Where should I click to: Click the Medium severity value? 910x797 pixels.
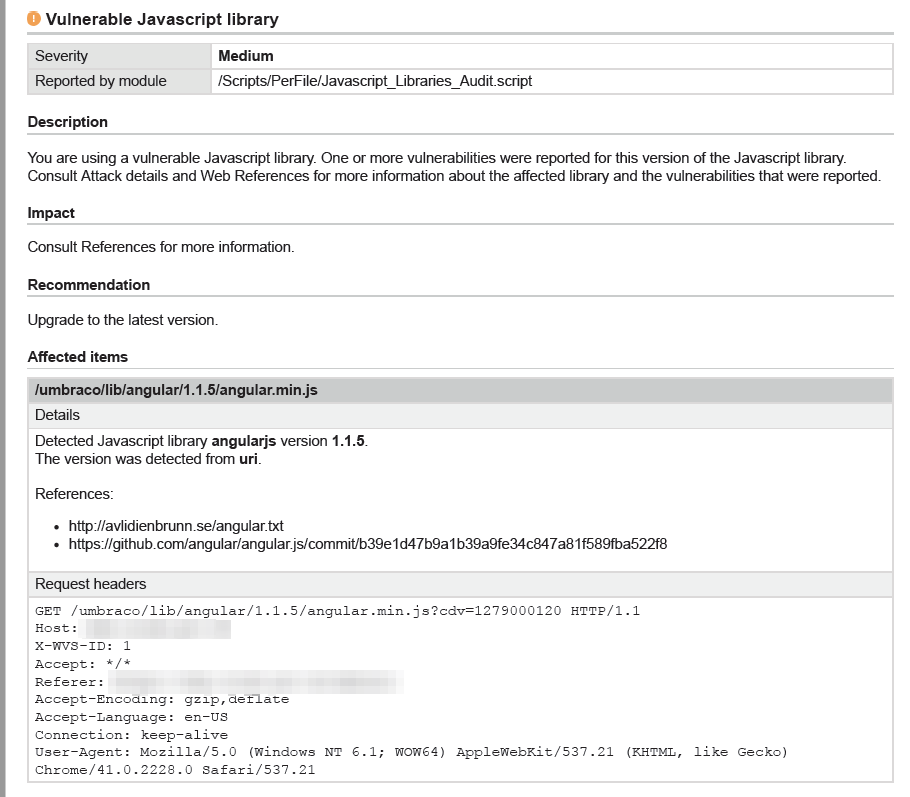(246, 56)
